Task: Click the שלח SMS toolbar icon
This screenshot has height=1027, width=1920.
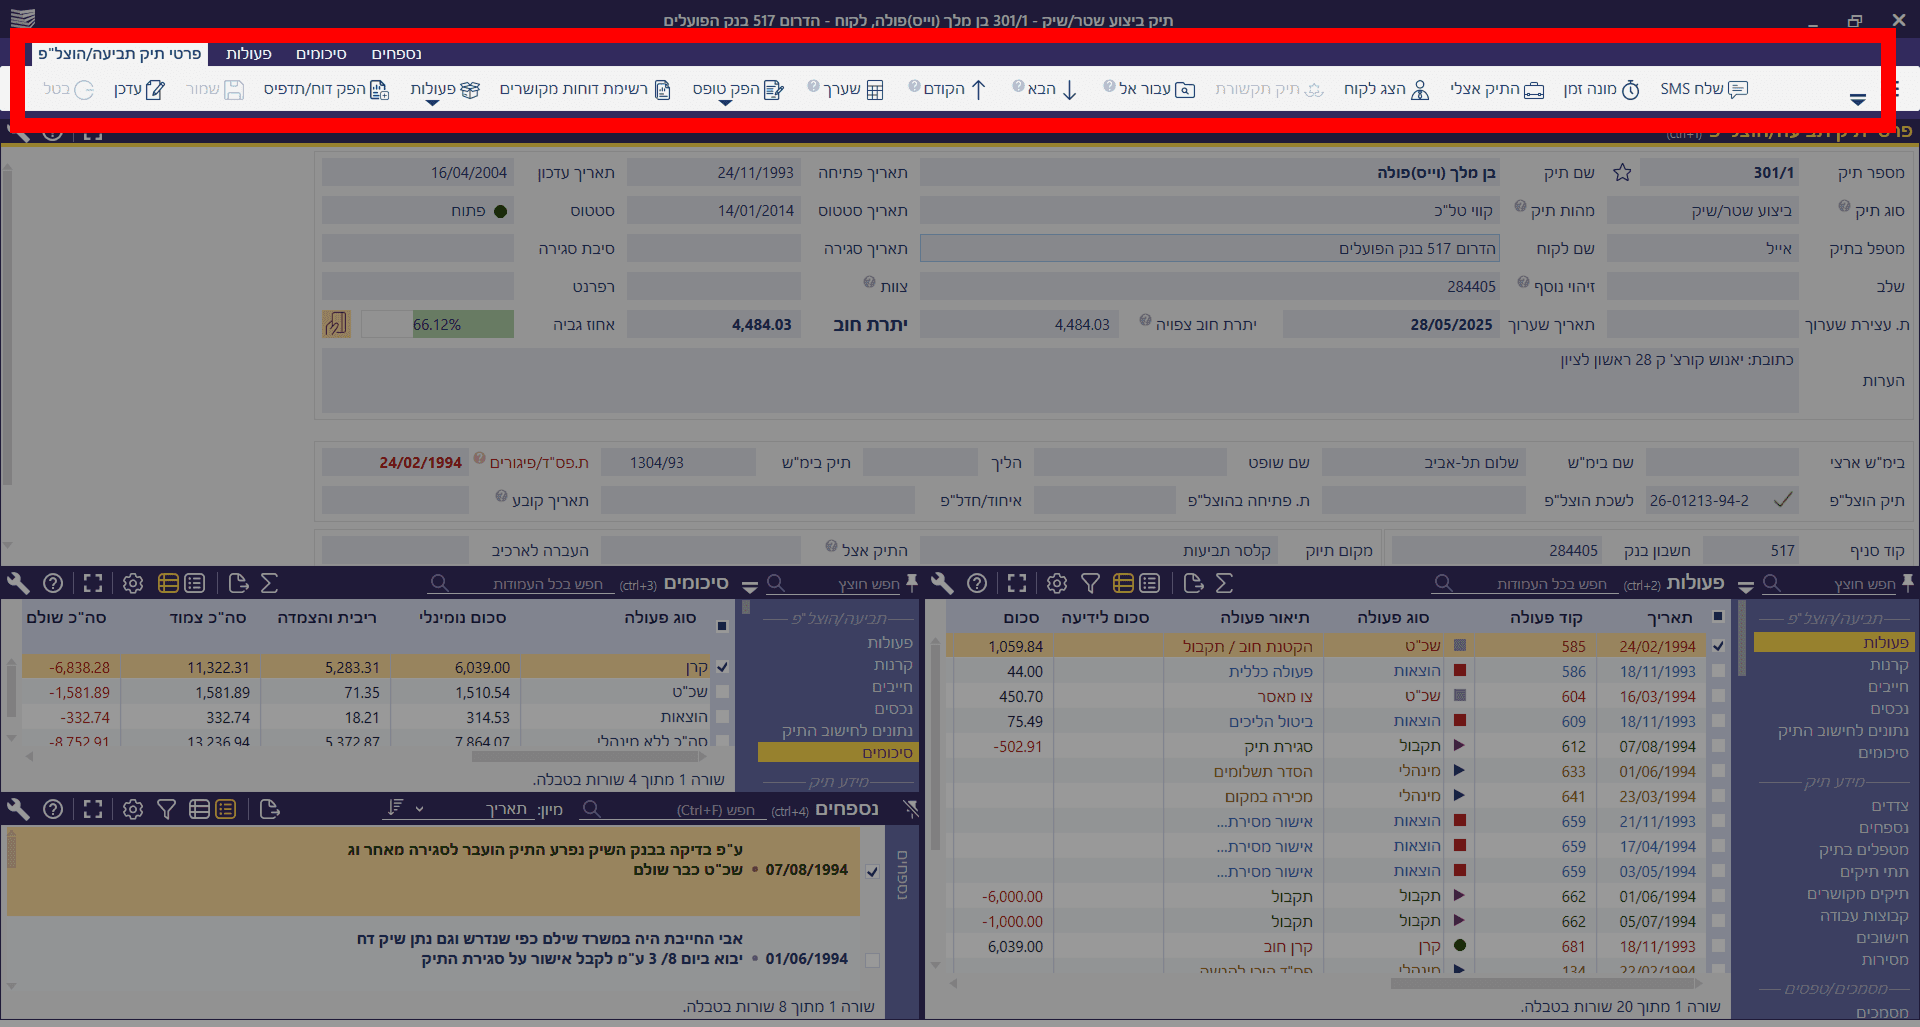Action: pos(1738,89)
